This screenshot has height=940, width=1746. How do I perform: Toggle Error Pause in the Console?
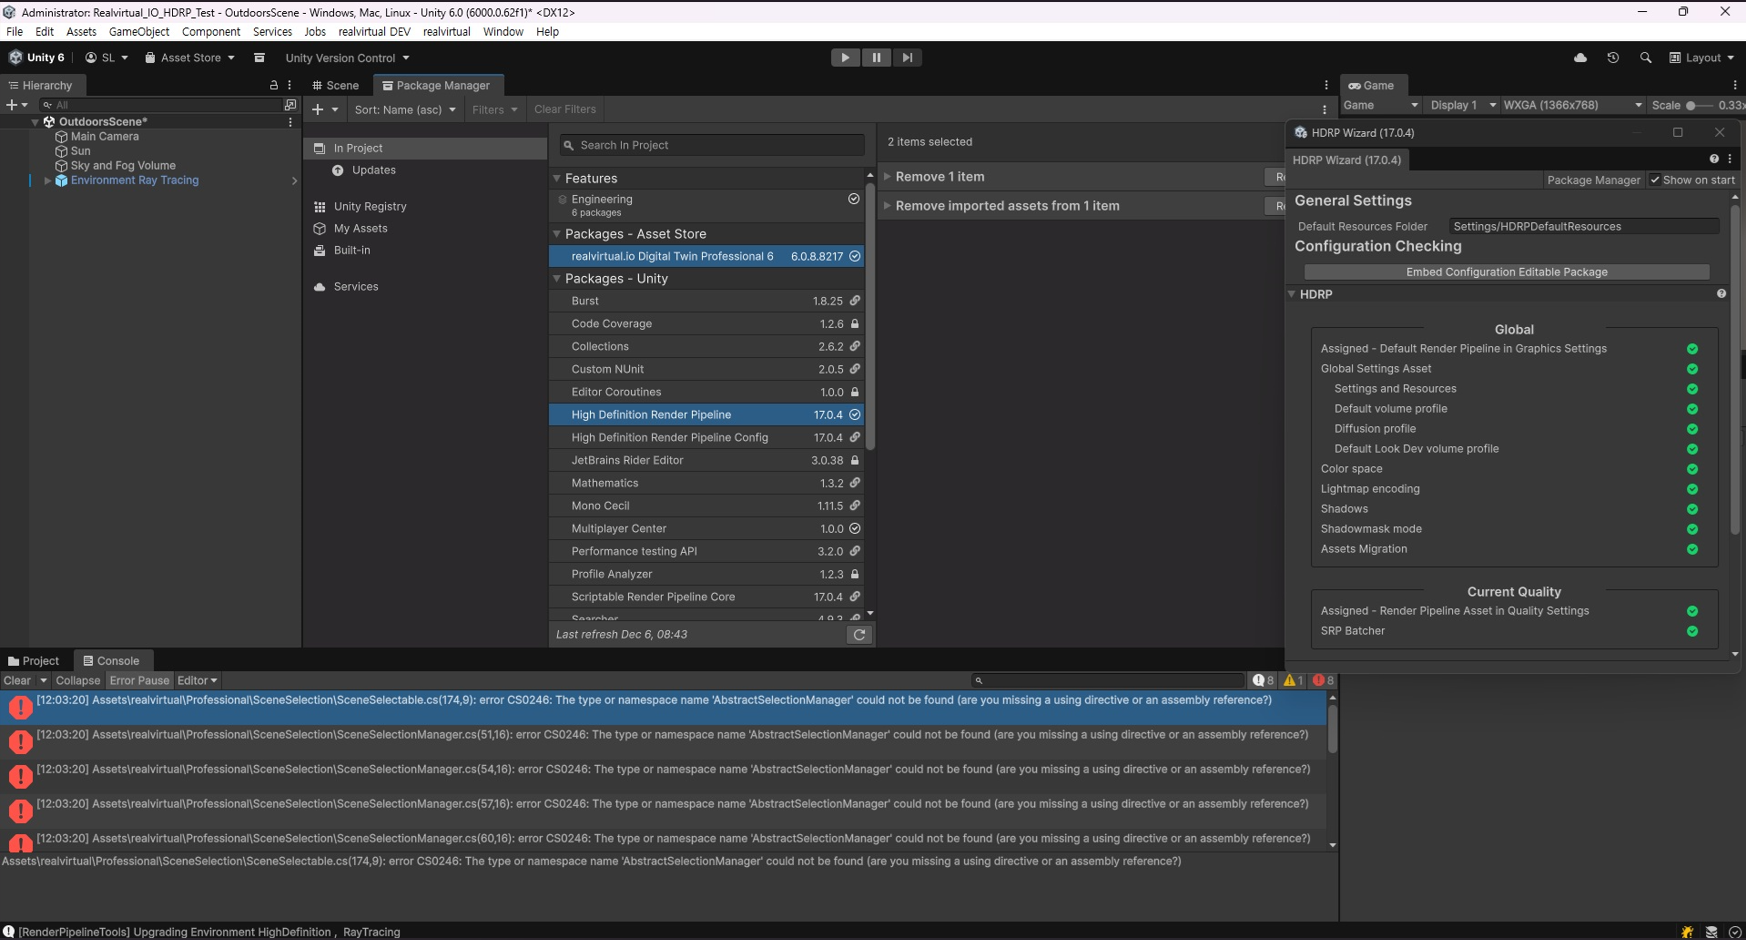(x=139, y=681)
